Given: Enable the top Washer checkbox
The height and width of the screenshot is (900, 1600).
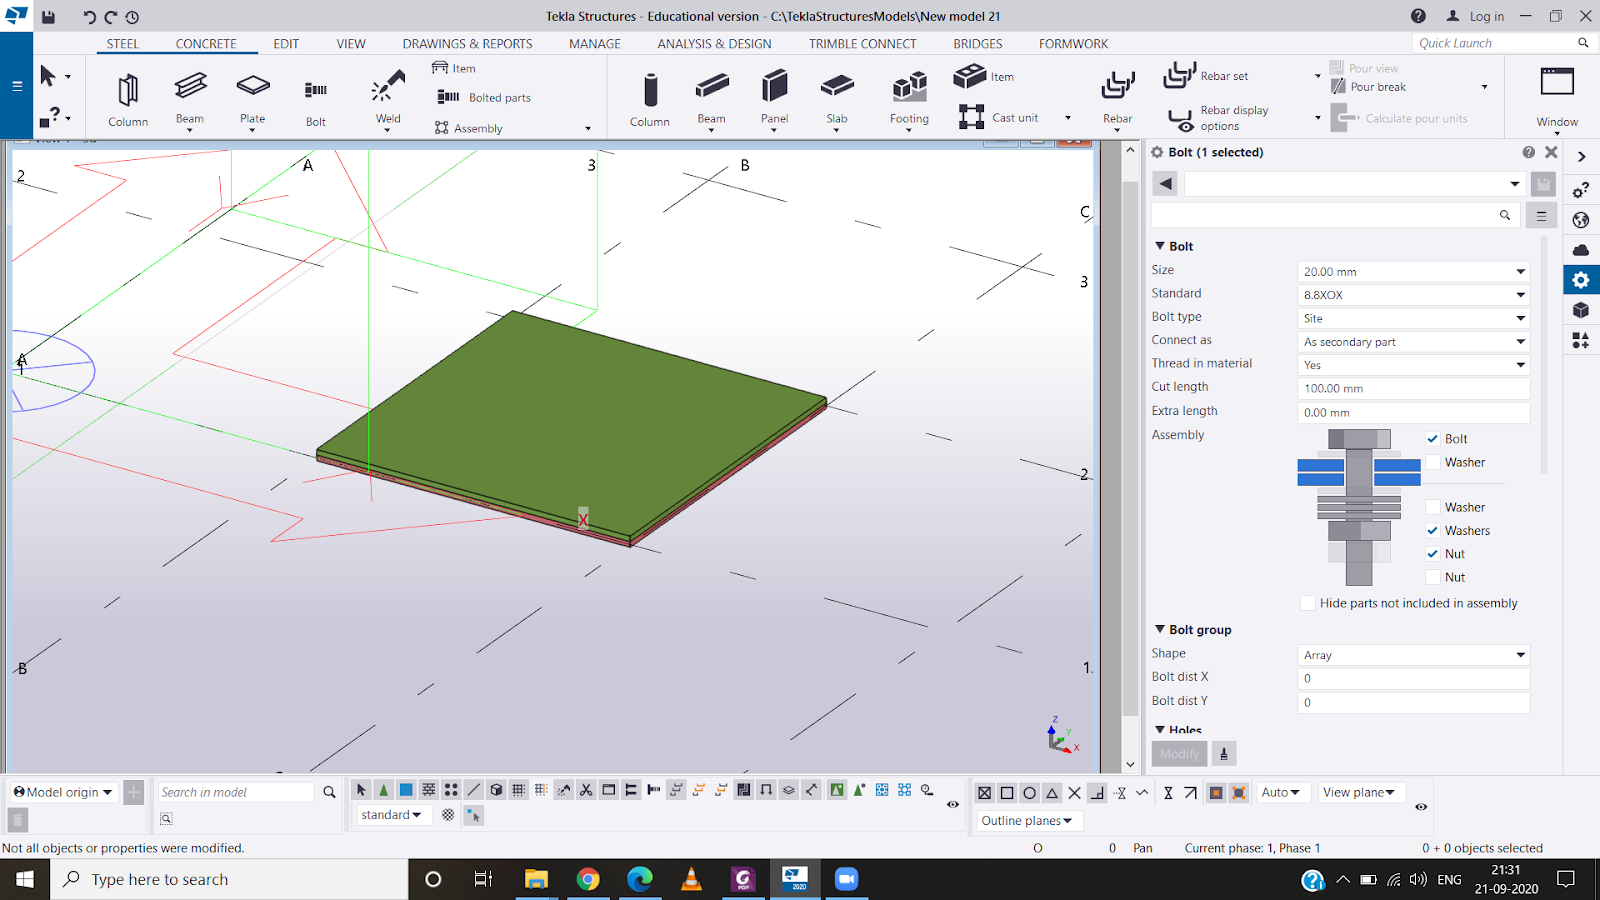Looking at the screenshot, I should (x=1433, y=462).
